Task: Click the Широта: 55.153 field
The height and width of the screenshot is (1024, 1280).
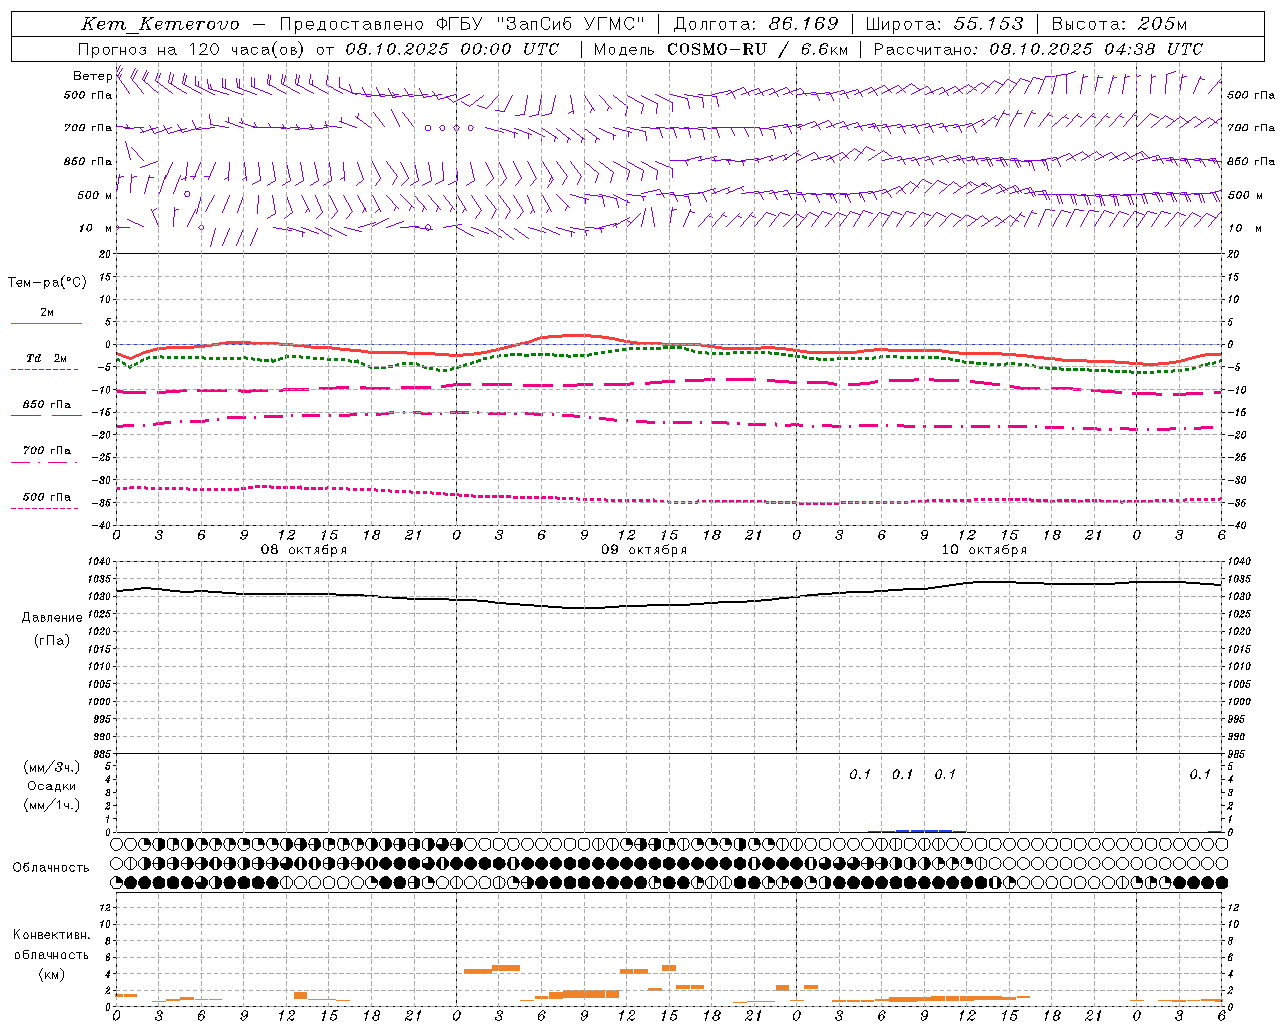Action: 945,24
